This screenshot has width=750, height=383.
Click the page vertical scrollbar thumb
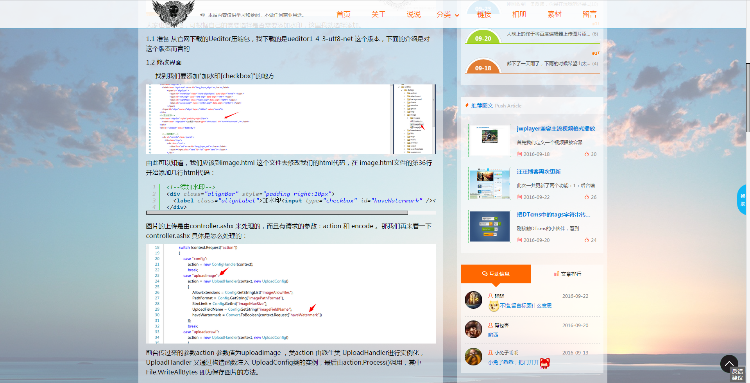748,98
